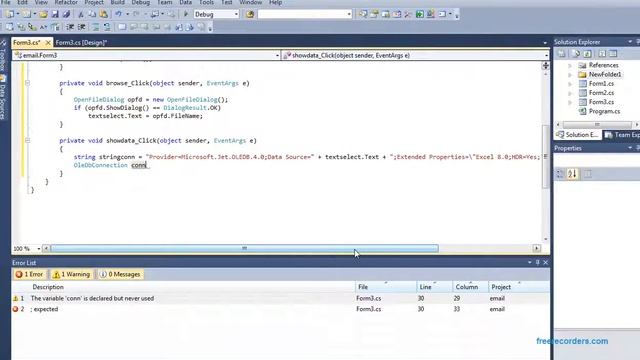The width and height of the screenshot is (640, 360).
Task: Click Display Object Member List icon
Action: [9, 27]
